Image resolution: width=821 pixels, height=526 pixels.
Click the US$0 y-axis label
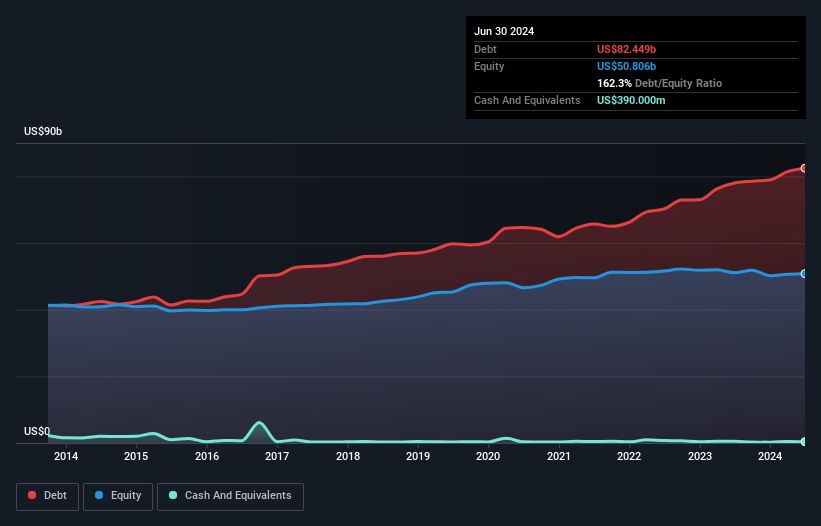(37, 431)
